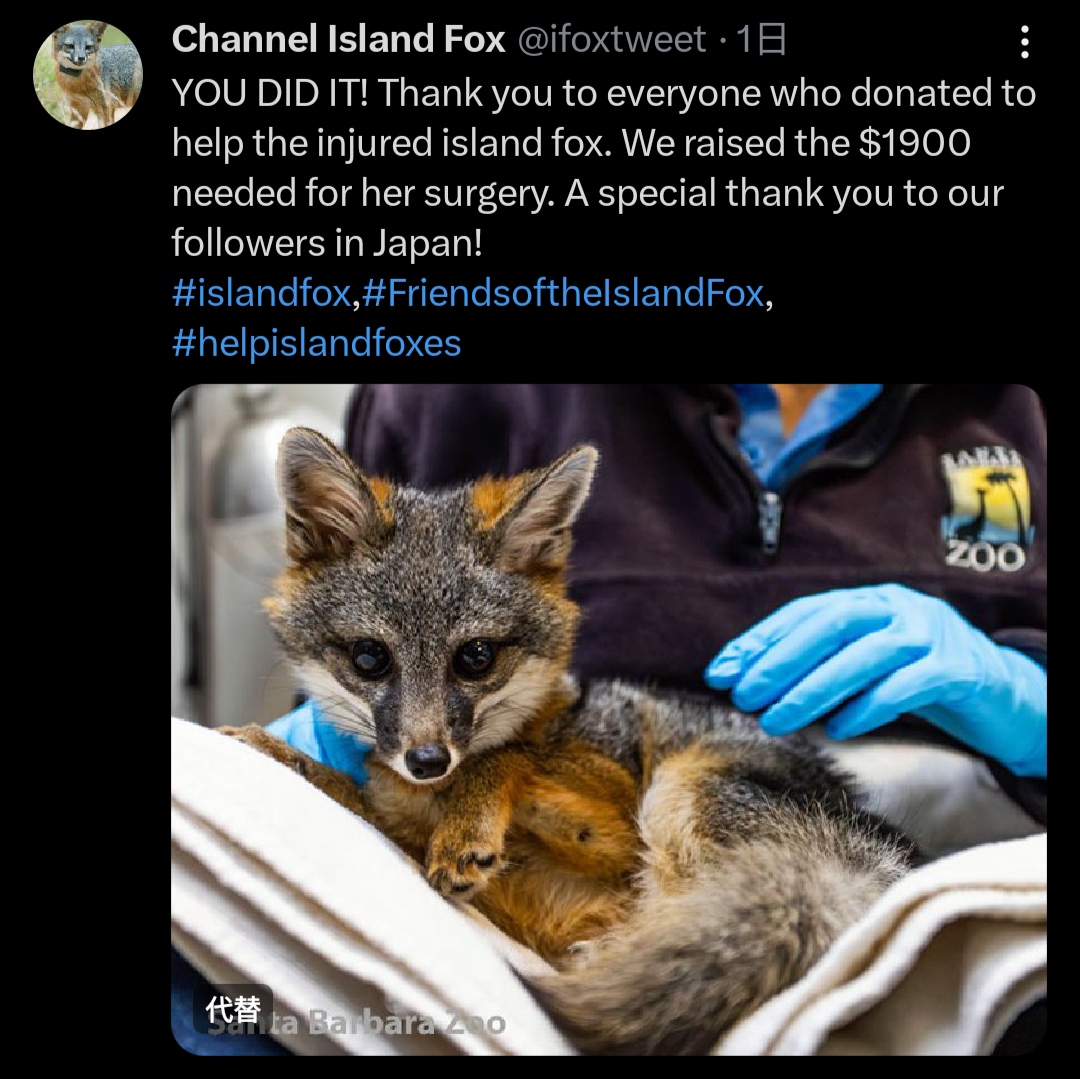Open the @ifoxtweet handle link
The width and height of the screenshot is (1080, 1079).
point(611,39)
